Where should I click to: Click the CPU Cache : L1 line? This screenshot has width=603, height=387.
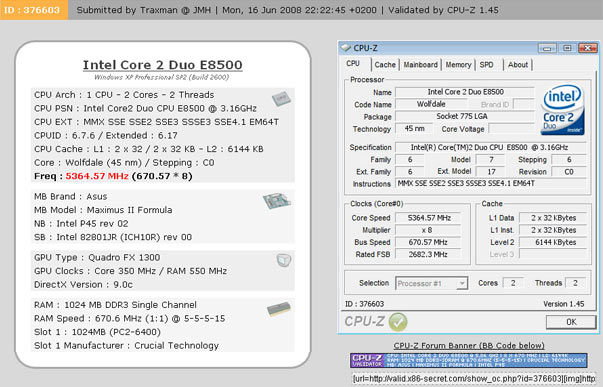tap(148, 149)
